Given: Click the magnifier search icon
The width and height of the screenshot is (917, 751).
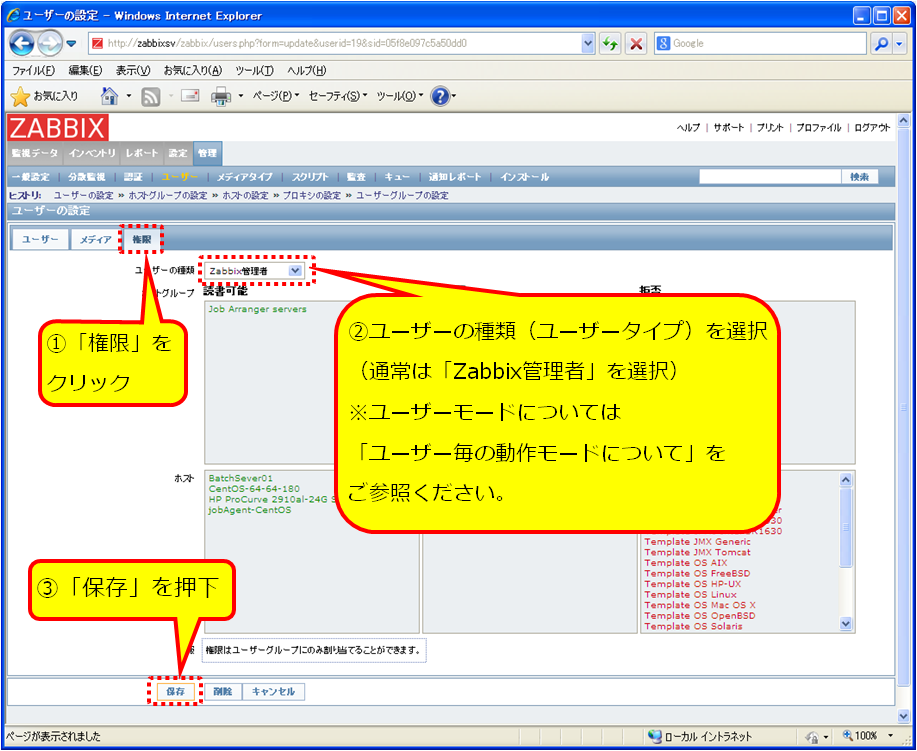Looking at the screenshot, I should point(881,44).
